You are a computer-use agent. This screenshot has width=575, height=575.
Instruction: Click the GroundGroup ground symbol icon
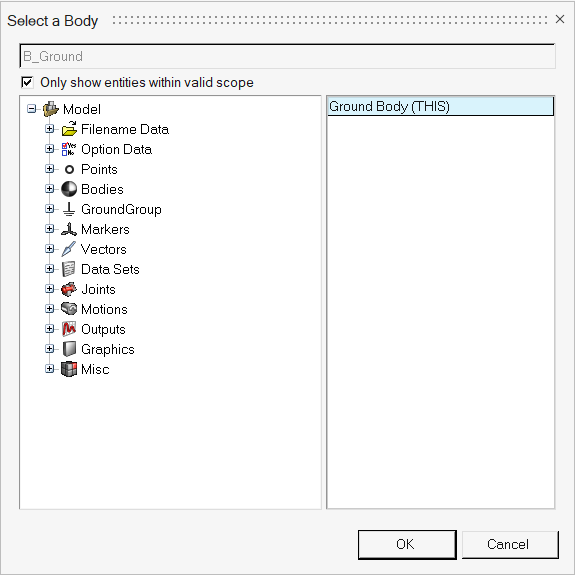(x=69, y=209)
